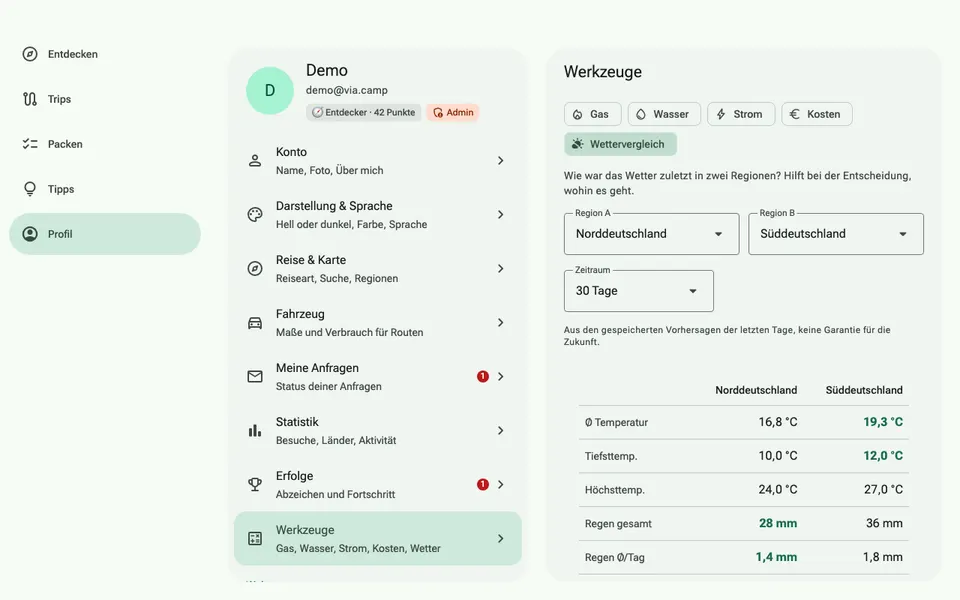Viewport: 960px width, 600px height.
Task: Click the 19,3 °C Süddeutschland temperature value
Action: click(x=883, y=422)
